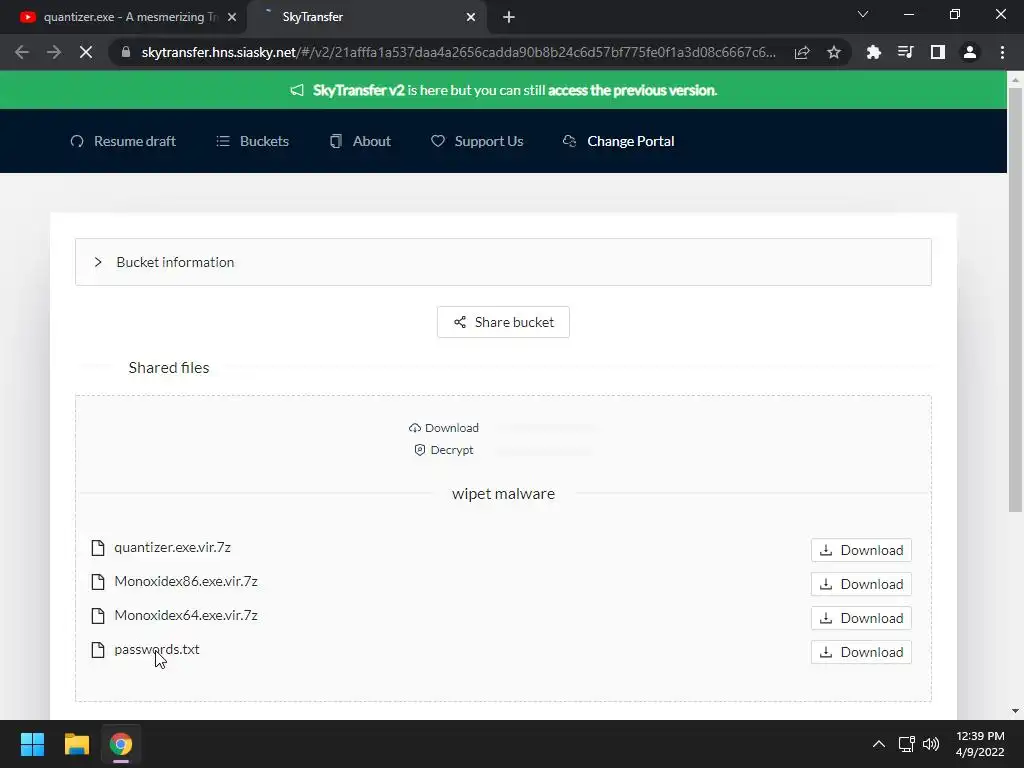Click the 'Shared files' heading text

click(168, 368)
